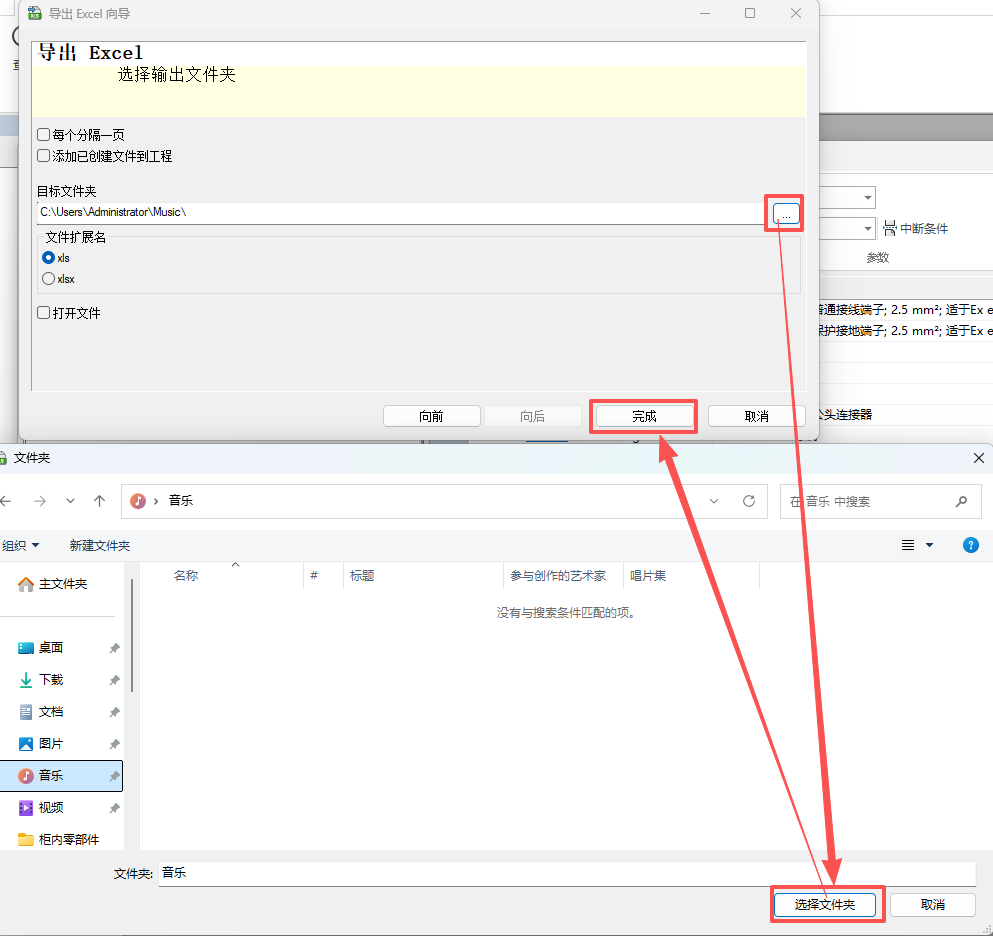Screen dimensions: 993x936
Task: Open the view options dropdown arrow
Action: point(929,545)
